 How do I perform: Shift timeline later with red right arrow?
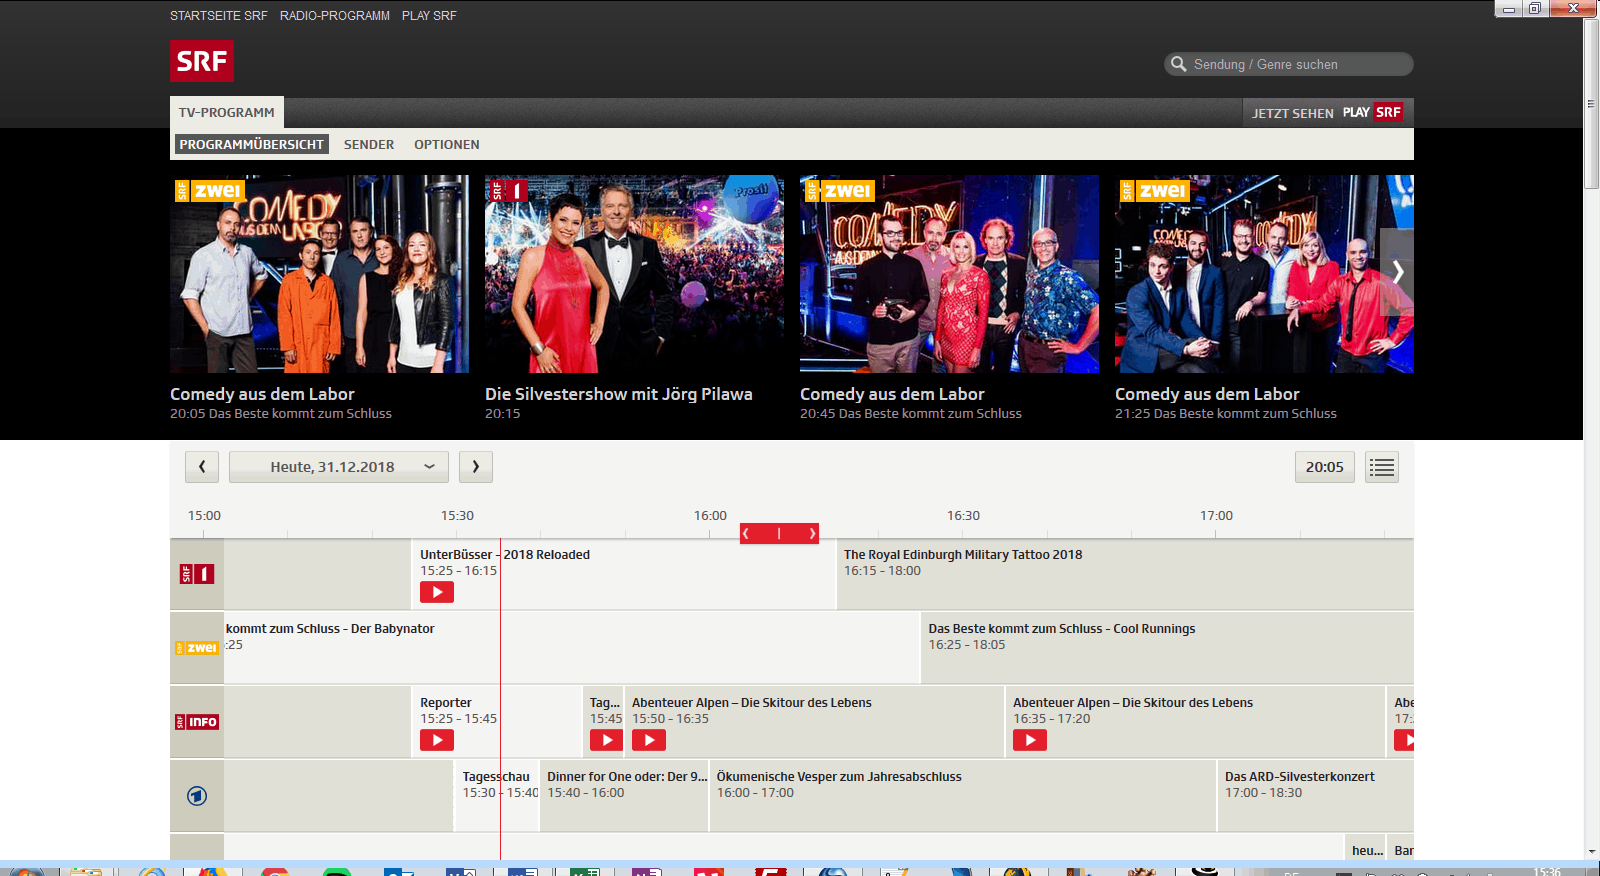pos(811,533)
